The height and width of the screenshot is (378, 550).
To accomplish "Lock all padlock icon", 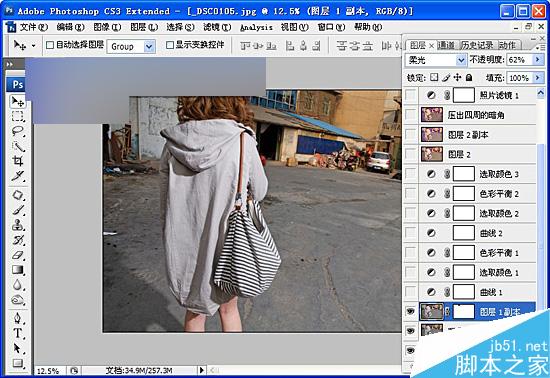I will pos(469,77).
